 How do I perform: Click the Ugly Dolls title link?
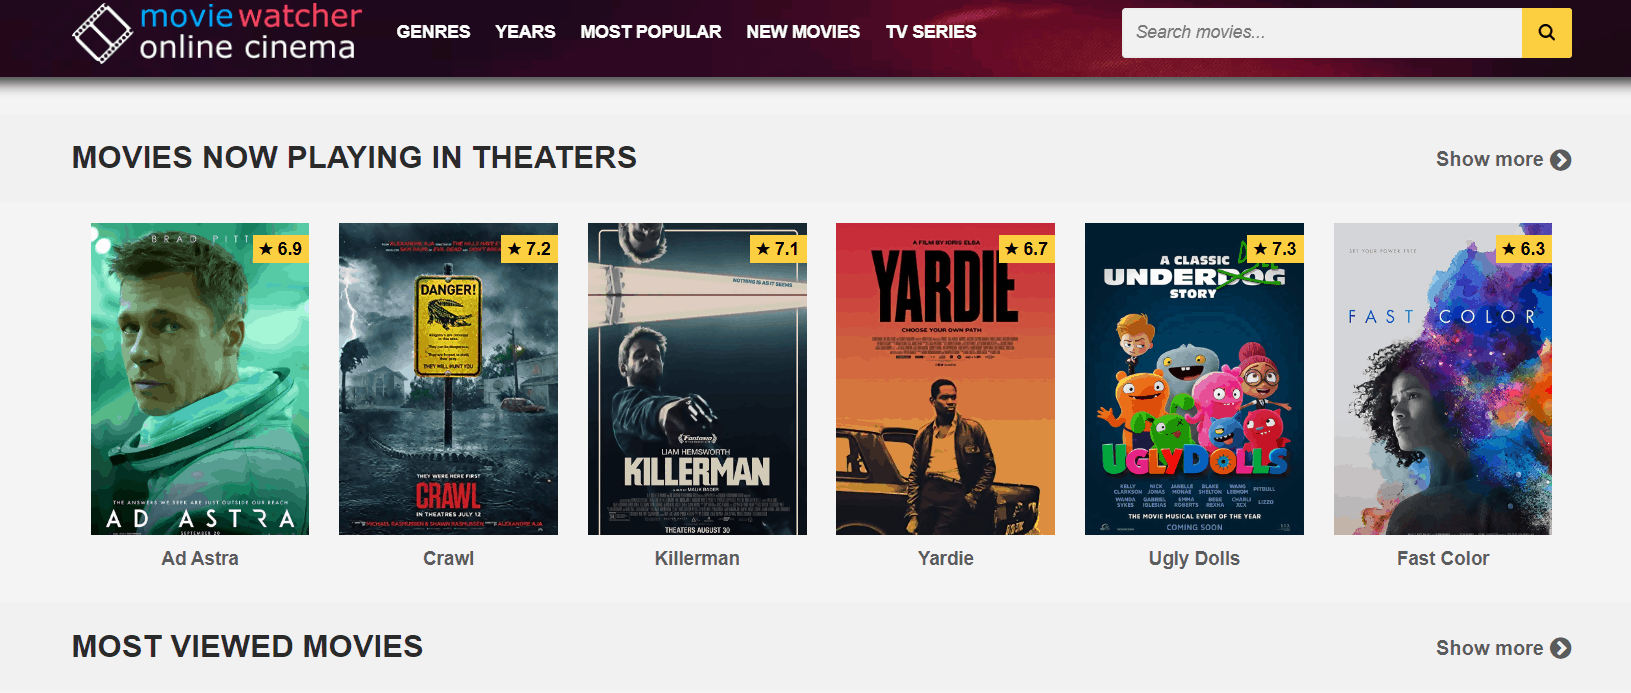point(1194,558)
